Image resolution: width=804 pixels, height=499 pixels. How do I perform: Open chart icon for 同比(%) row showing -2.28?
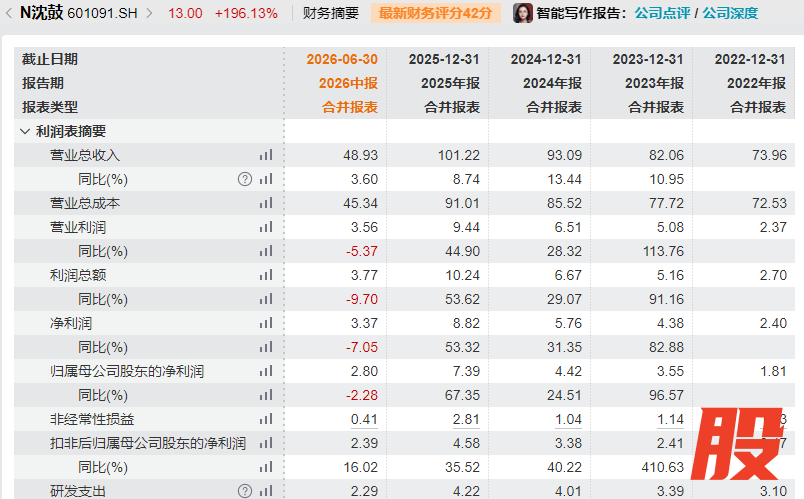pyautogui.click(x=266, y=395)
